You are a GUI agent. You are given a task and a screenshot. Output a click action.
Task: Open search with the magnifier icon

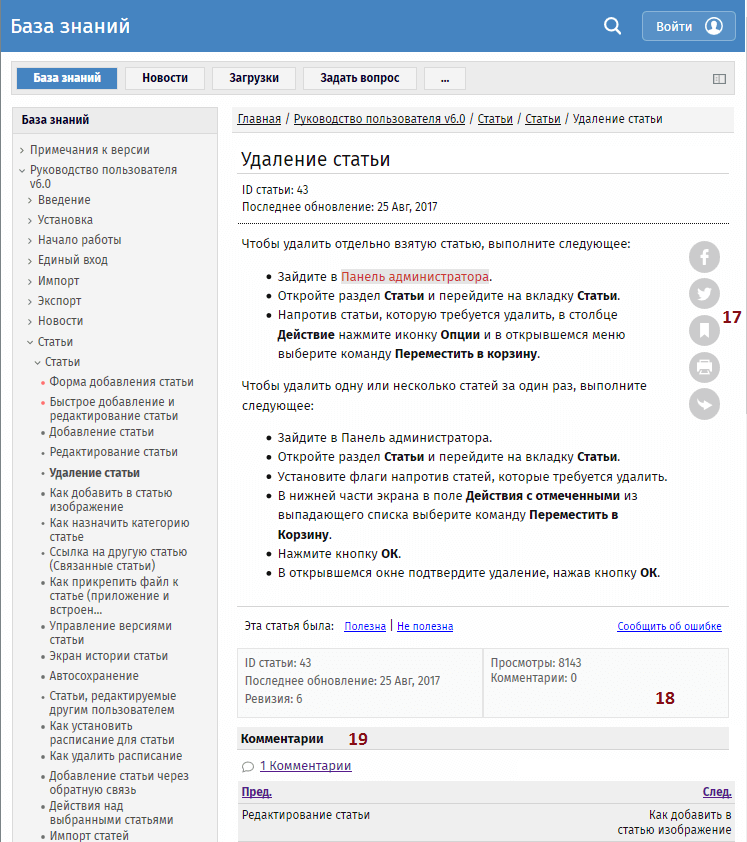click(x=612, y=26)
